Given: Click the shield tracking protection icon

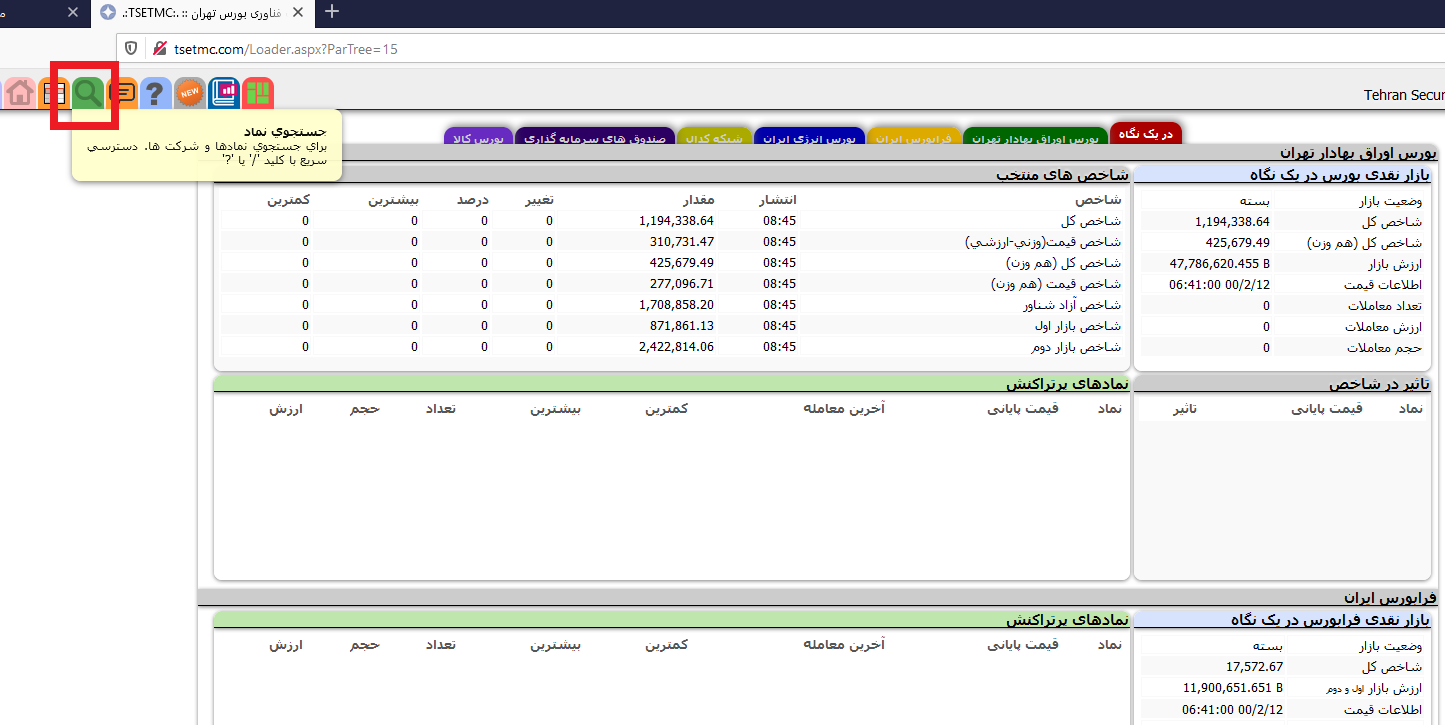Looking at the screenshot, I should pos(131,49).
